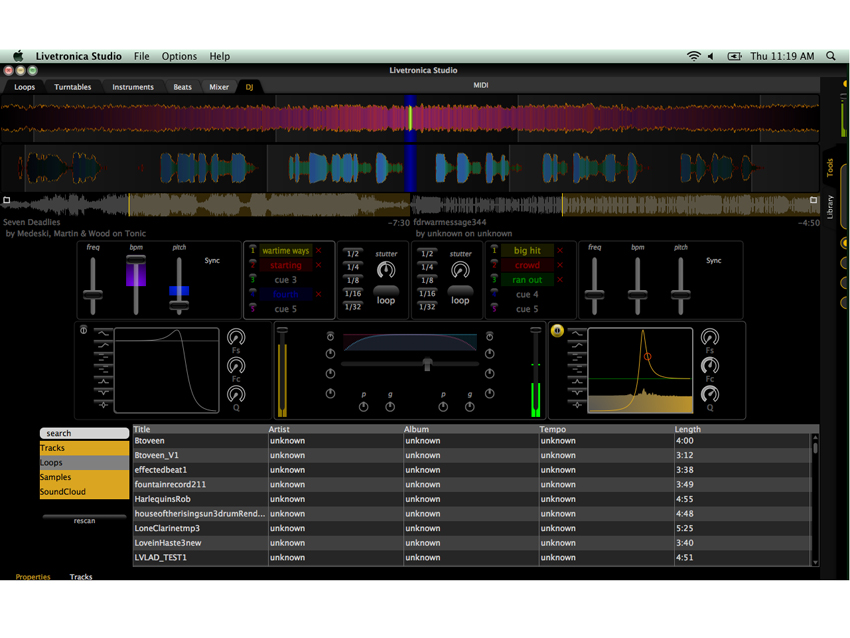Trigger left deck 'cue 3' slot

tap(286, 280)
